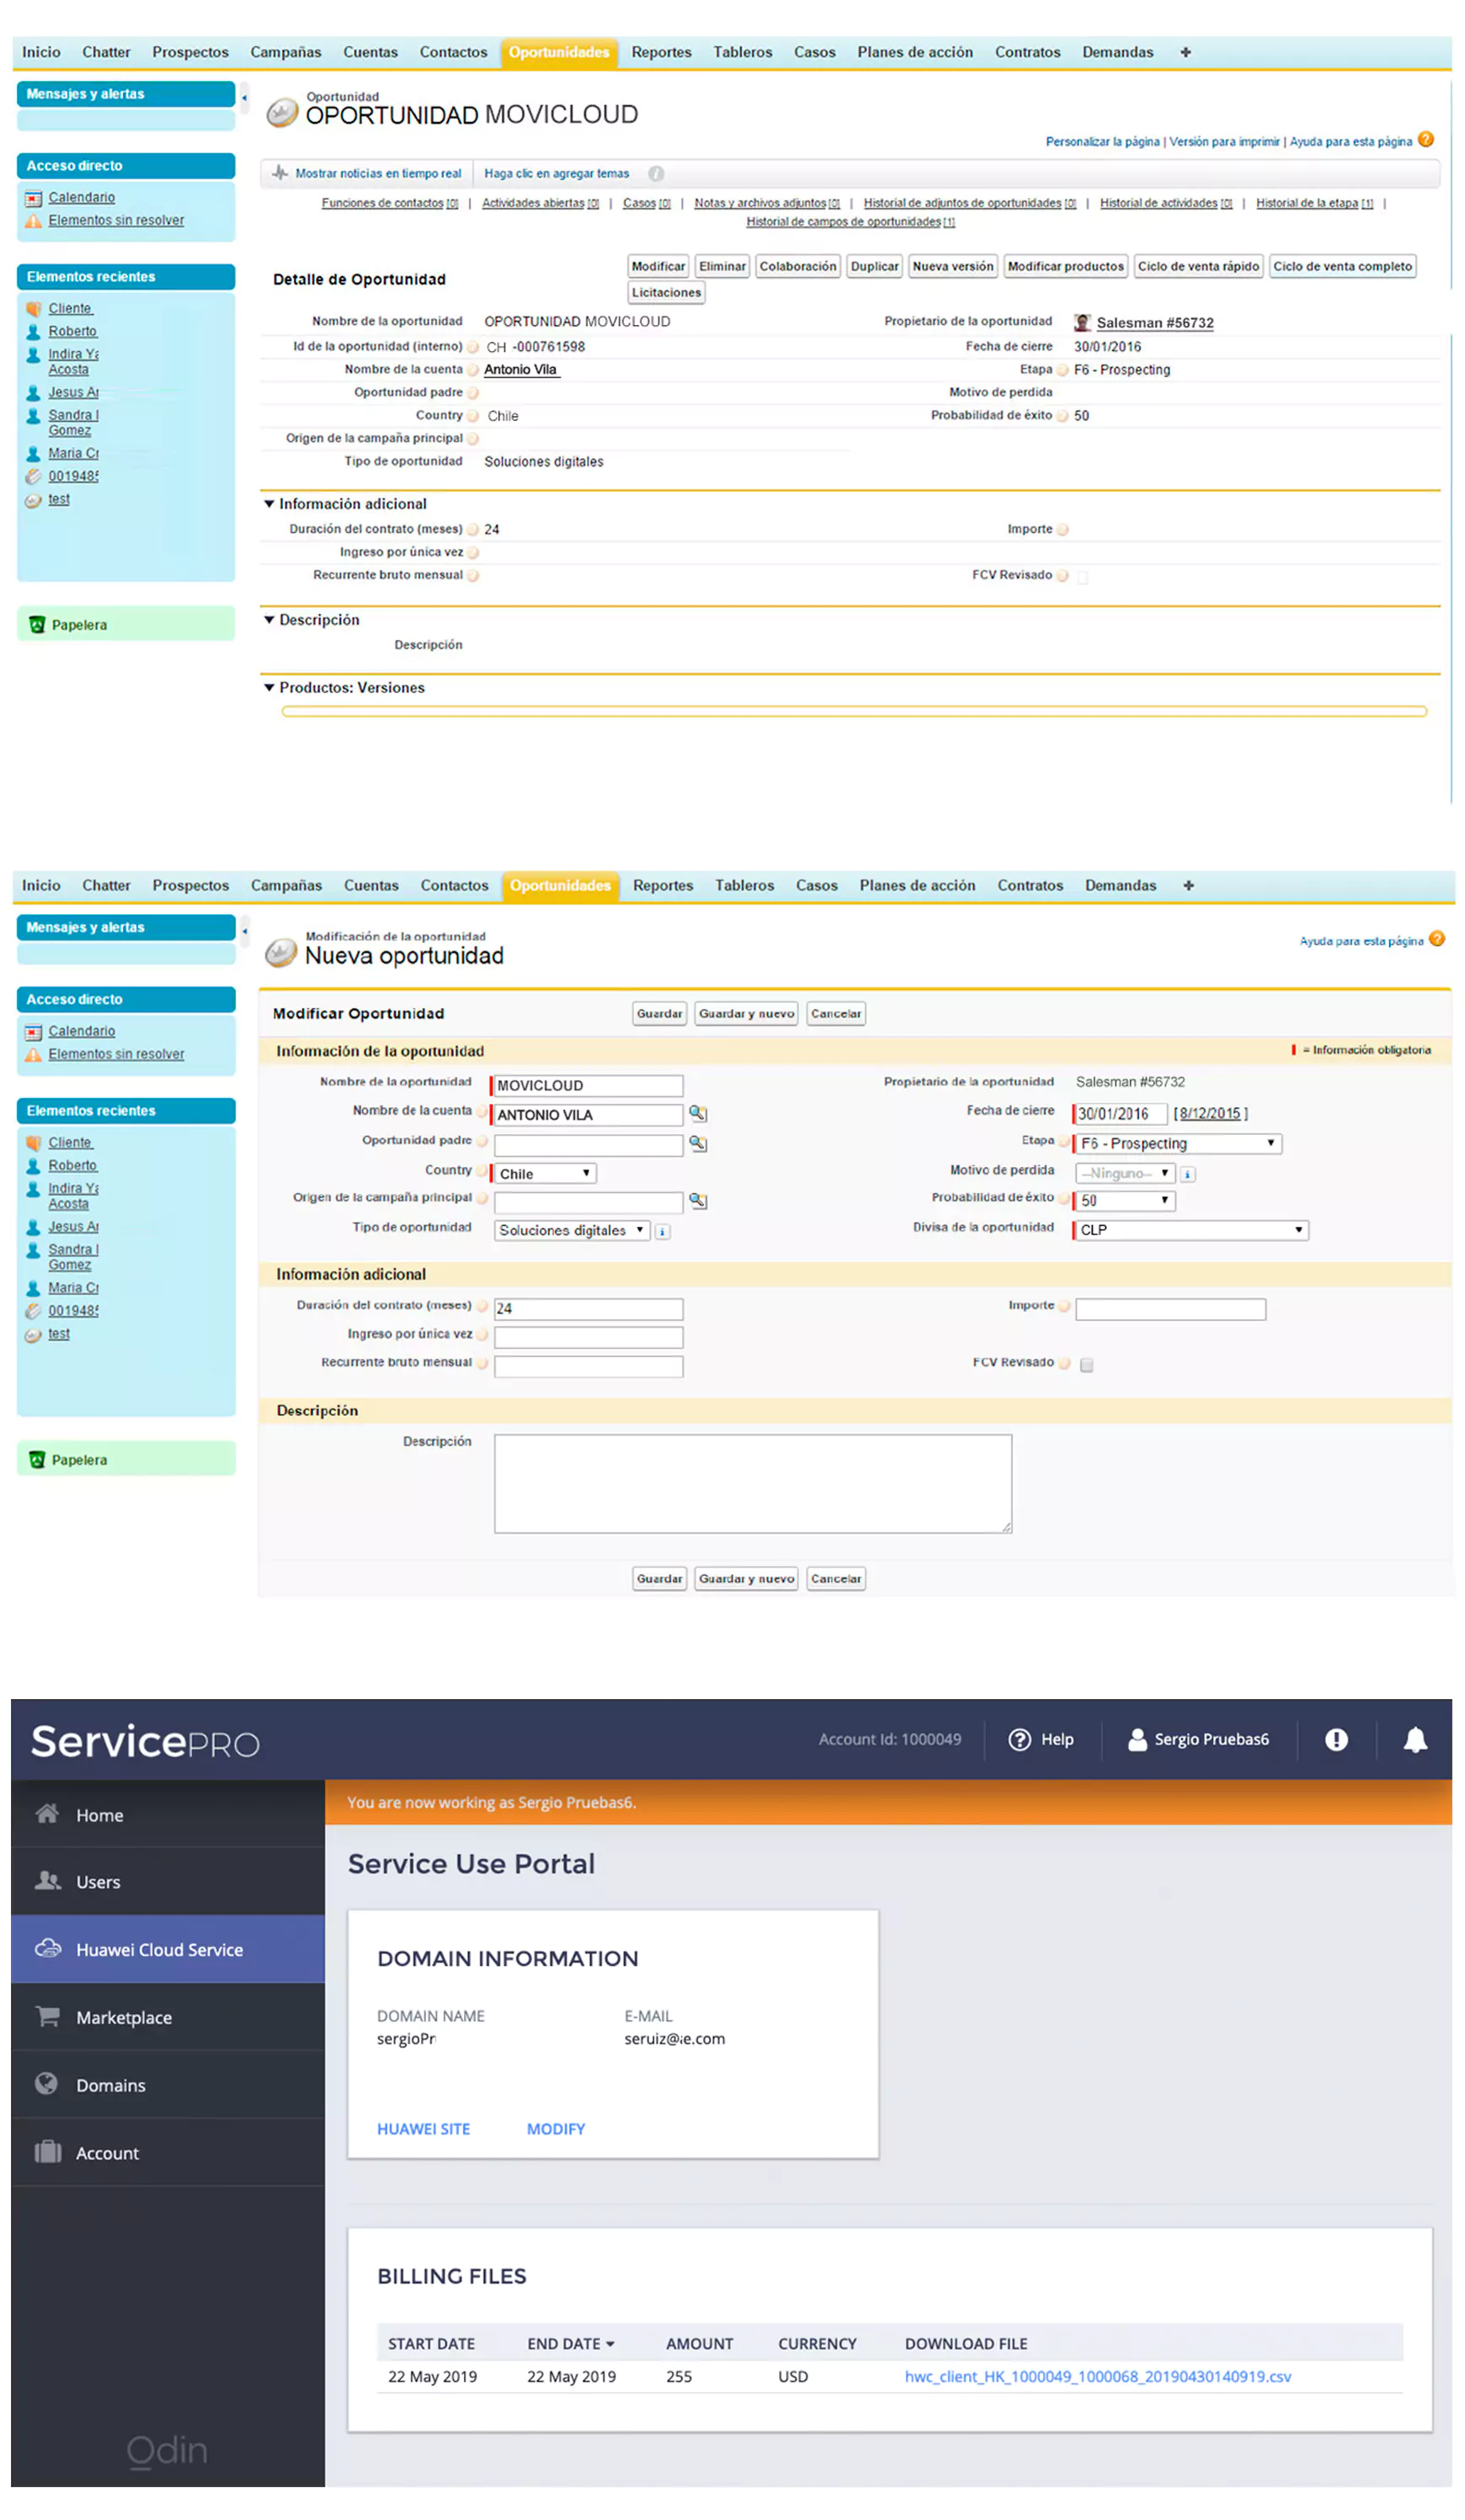Click lookup icon next to Oportunidad padre field
This screenshot has height=2520, width=1465.
point(698,1143)
